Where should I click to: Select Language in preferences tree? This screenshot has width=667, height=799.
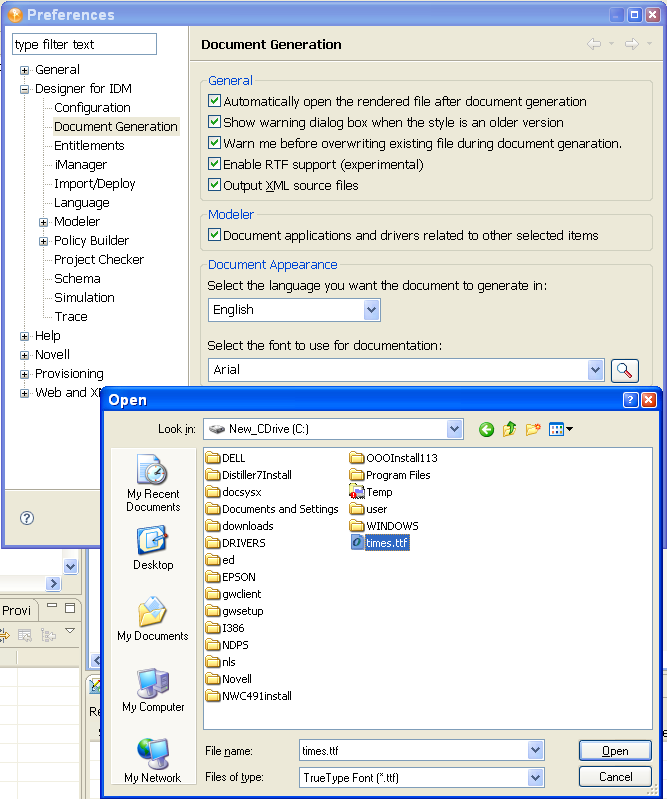click(82, 203)
